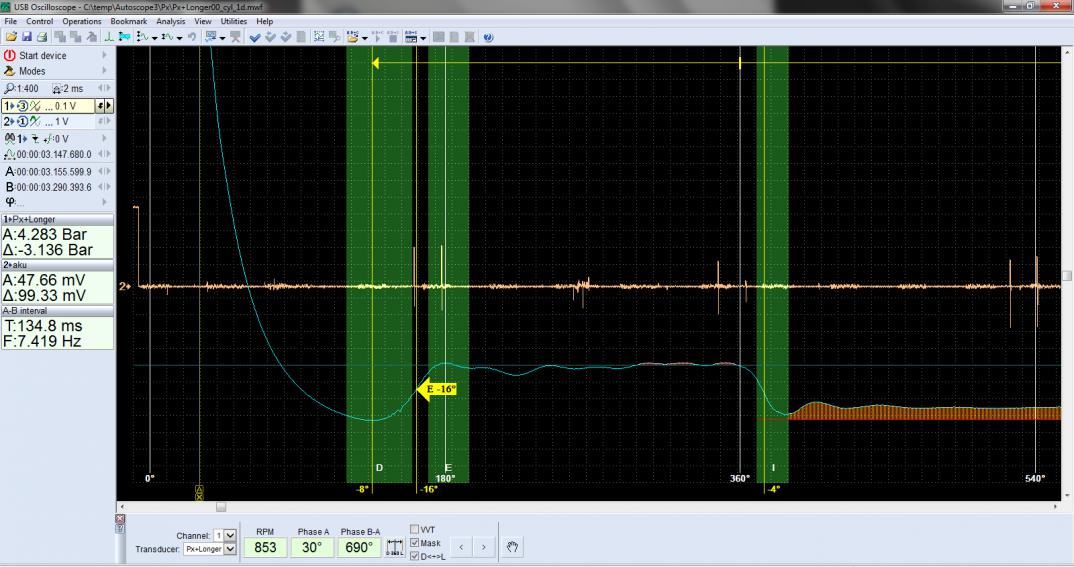Click the Save disk icon in toolbar
The height and width of the screenshot is (567, 1074).
coord(26,37)
